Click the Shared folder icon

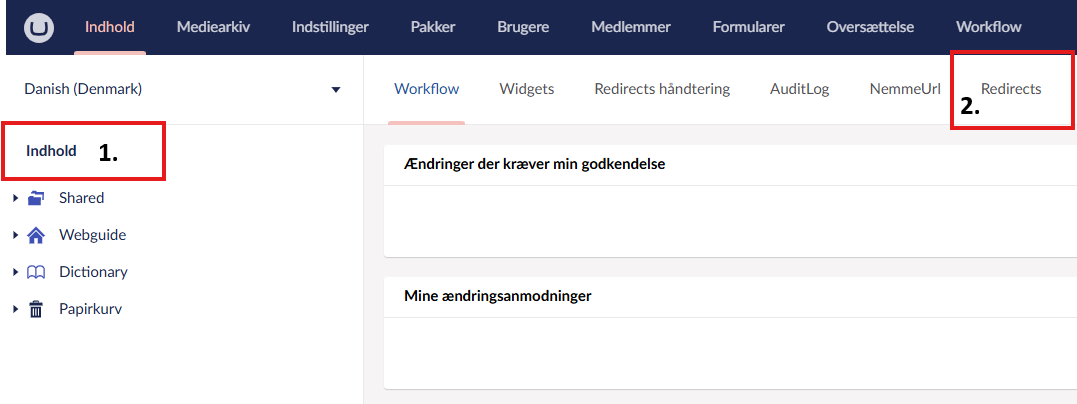(36, 198)
